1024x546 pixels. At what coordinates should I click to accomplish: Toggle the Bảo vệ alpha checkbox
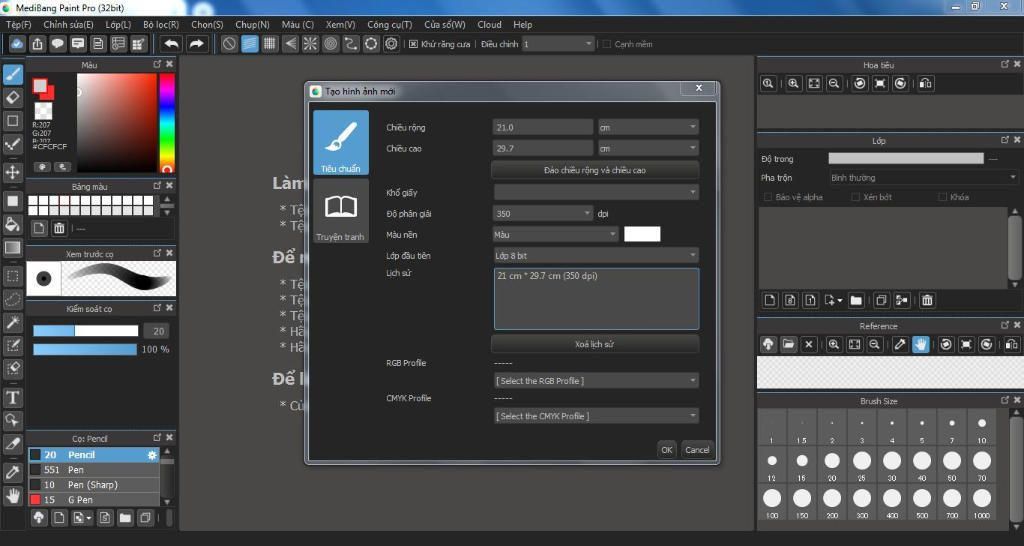(x=768, y=197)
